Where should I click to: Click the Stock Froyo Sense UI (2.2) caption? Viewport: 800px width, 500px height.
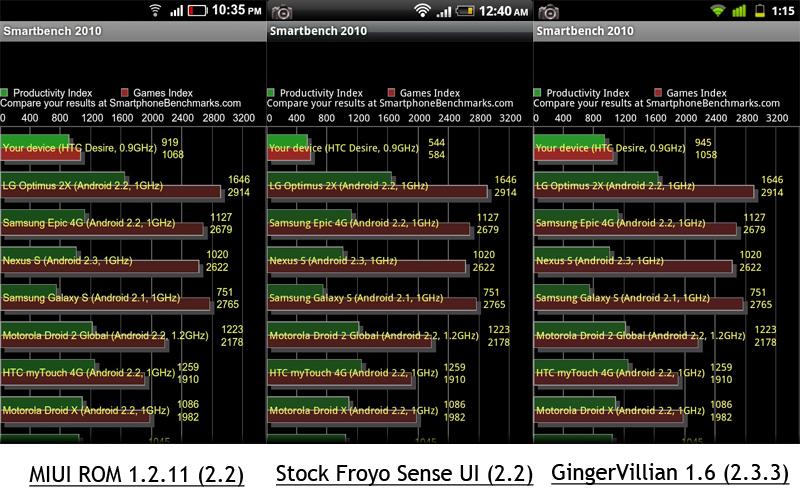[404, 473]
